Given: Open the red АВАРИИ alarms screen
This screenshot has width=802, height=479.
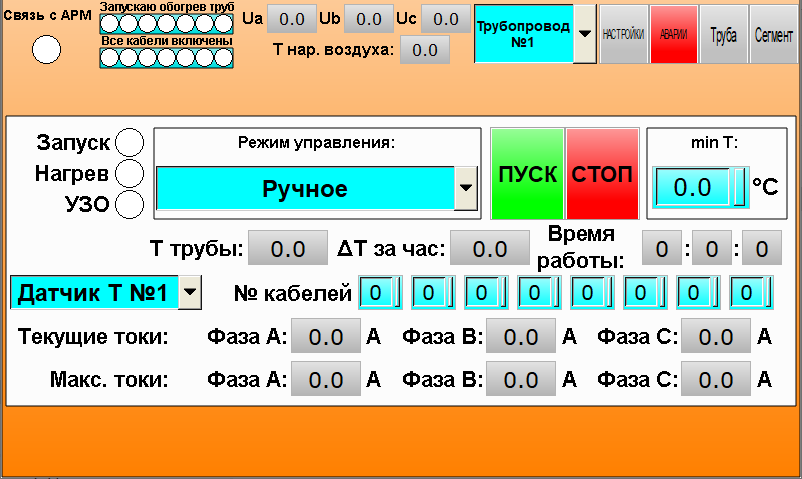Looking at the screenshot, I should coord(673,33).
